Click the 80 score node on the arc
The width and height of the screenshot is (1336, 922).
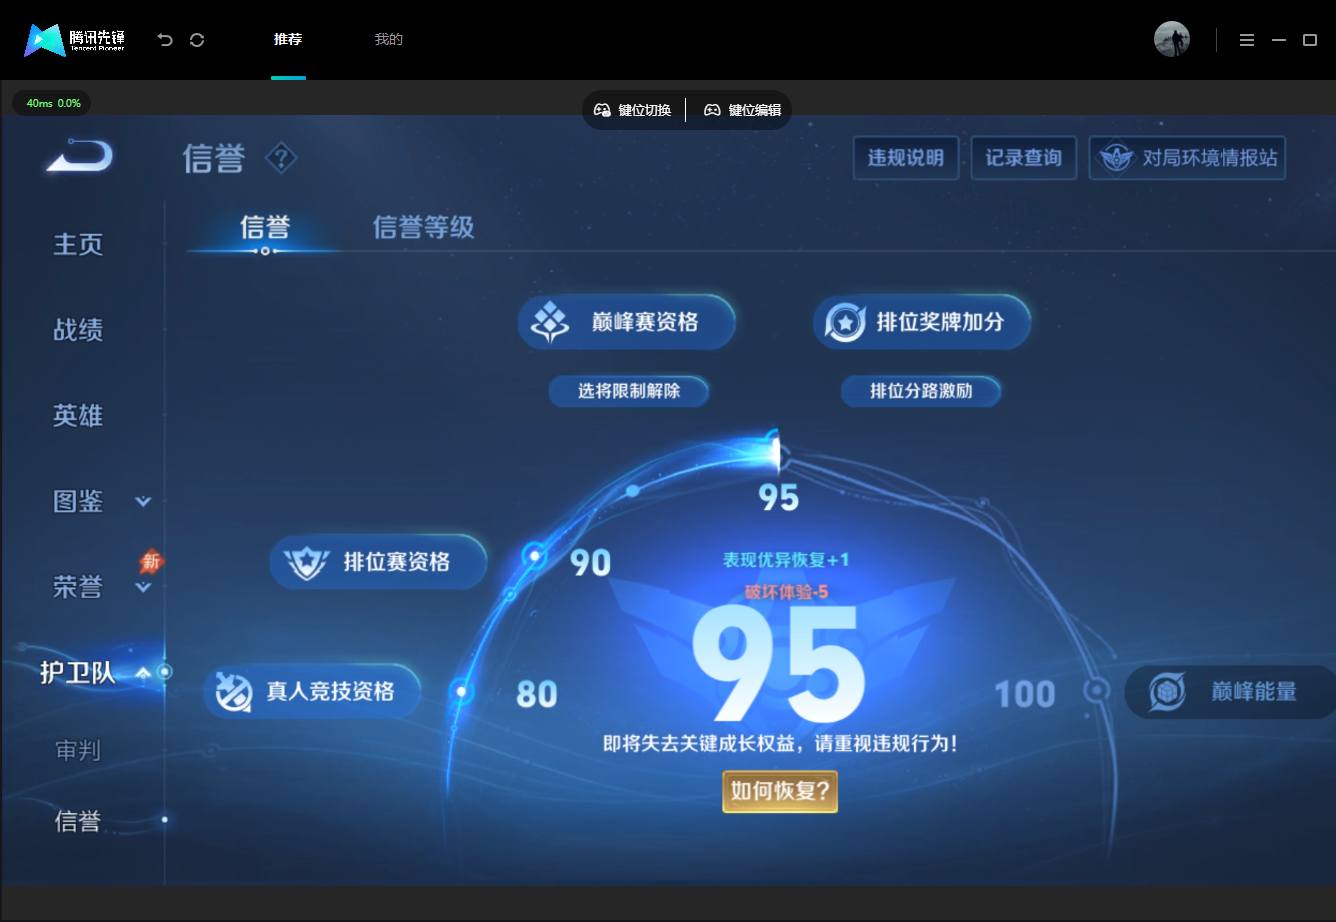click(461, 690)
